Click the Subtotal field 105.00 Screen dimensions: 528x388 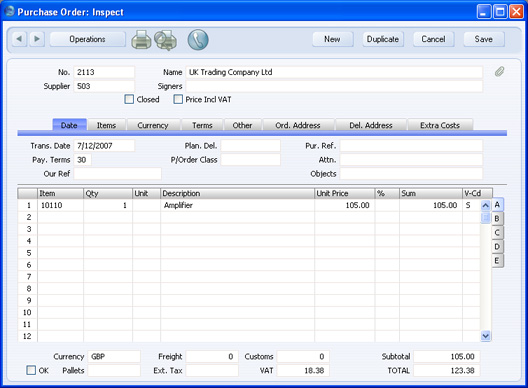pyautogui.click(x=447, y=356)
